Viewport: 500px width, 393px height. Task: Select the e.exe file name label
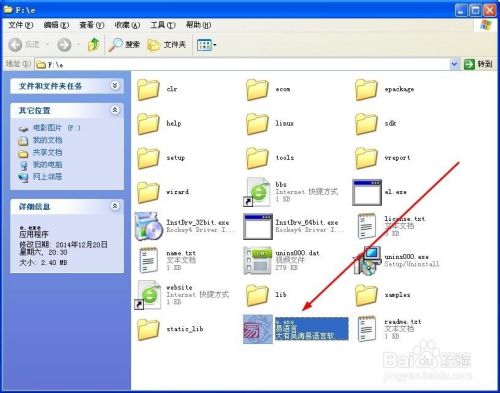point(285,322)
